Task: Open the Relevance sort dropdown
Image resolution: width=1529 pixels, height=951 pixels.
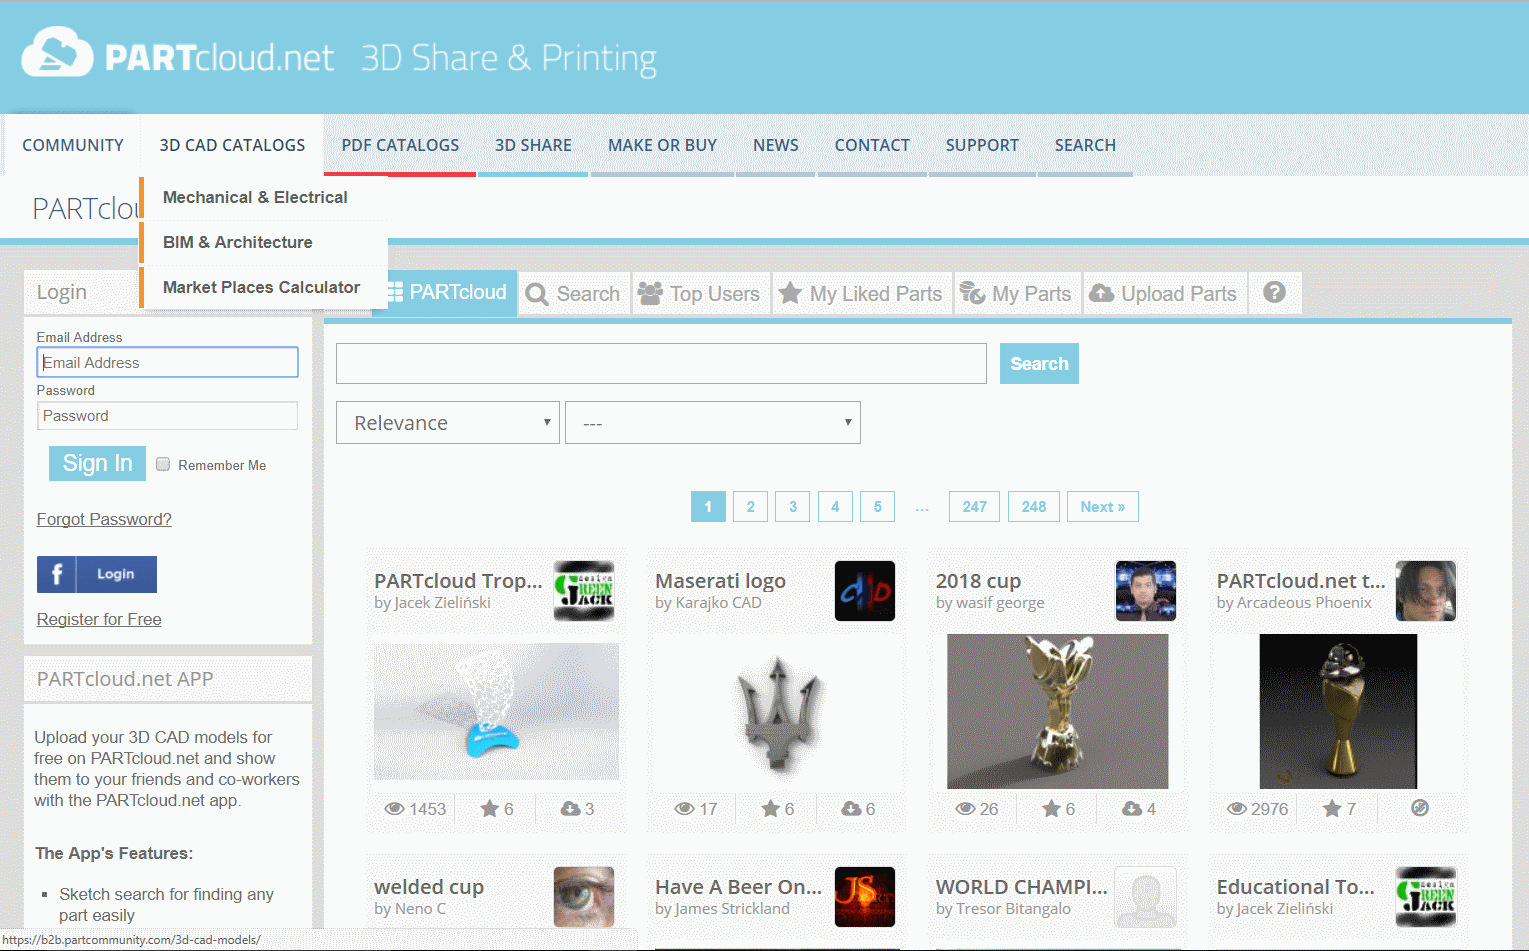Action: [x=447, y=423]
